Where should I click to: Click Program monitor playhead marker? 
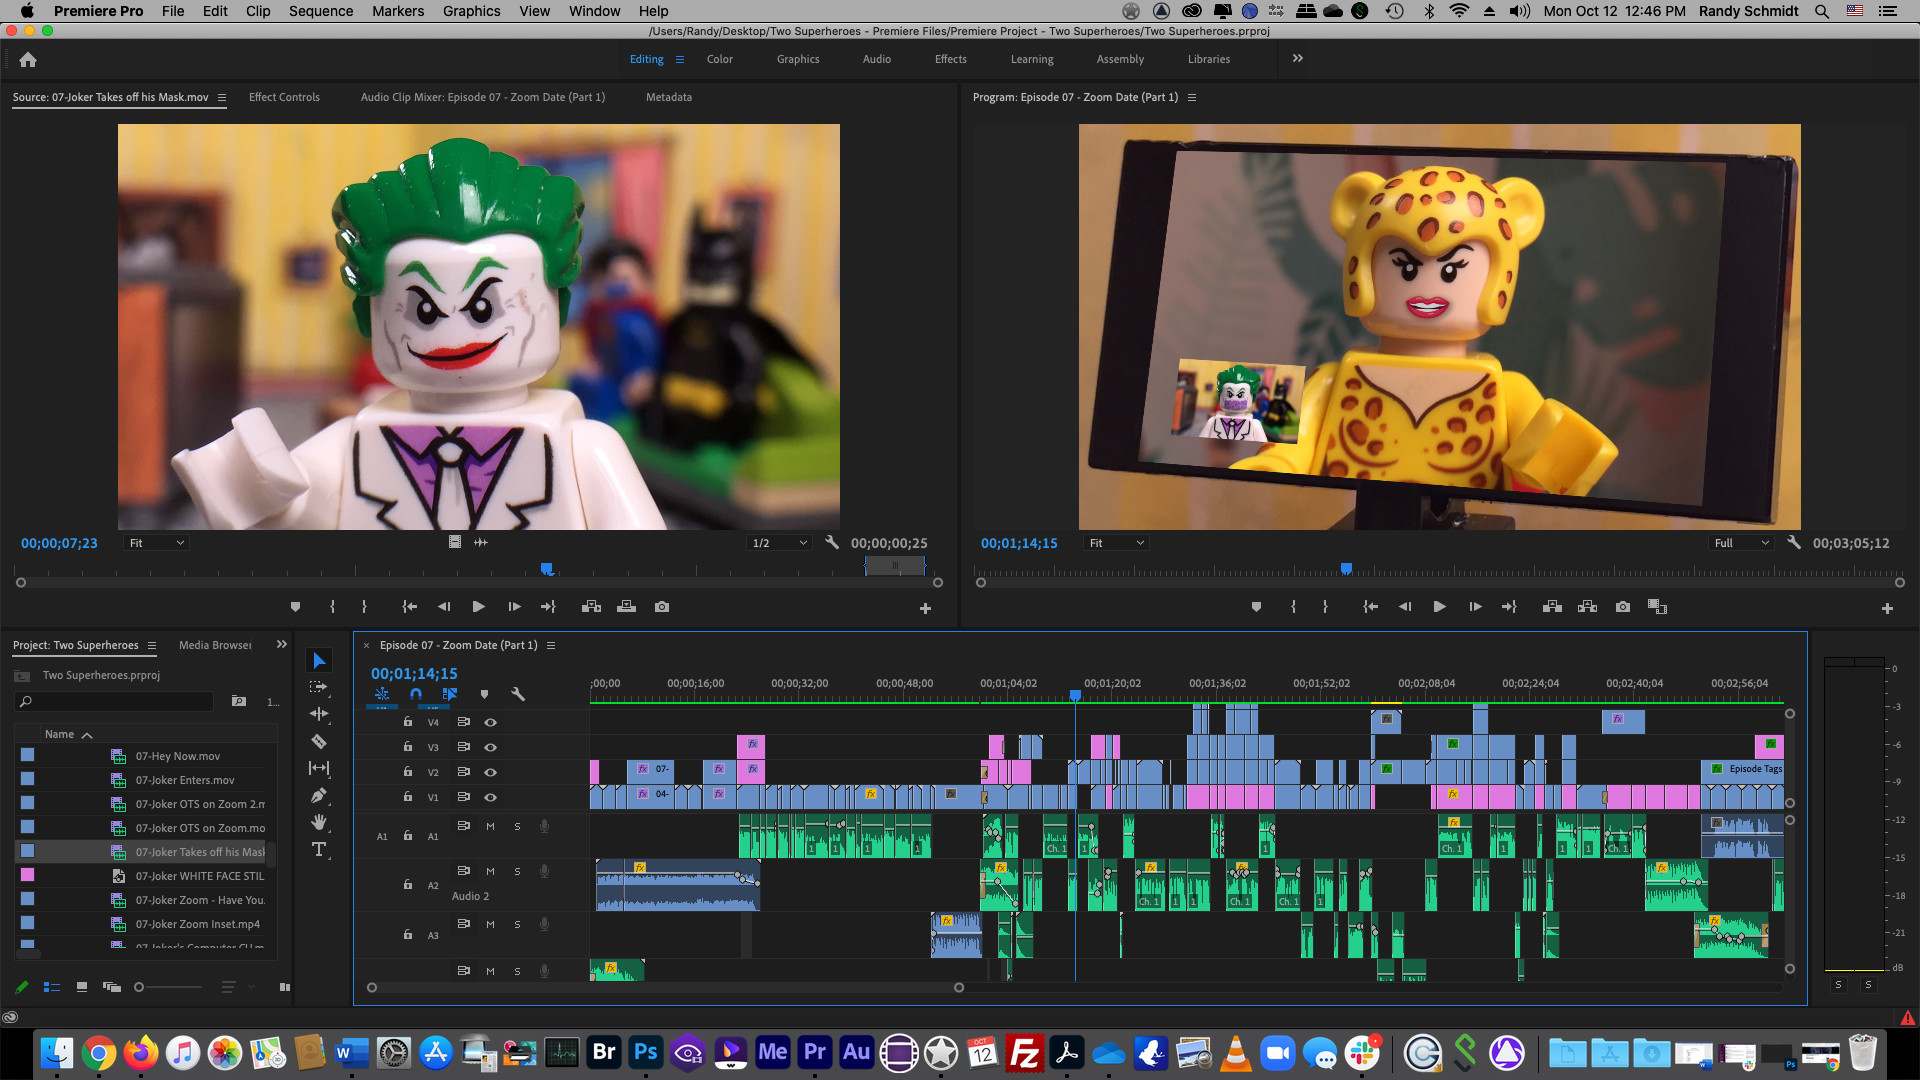[x=1346, y=568]
